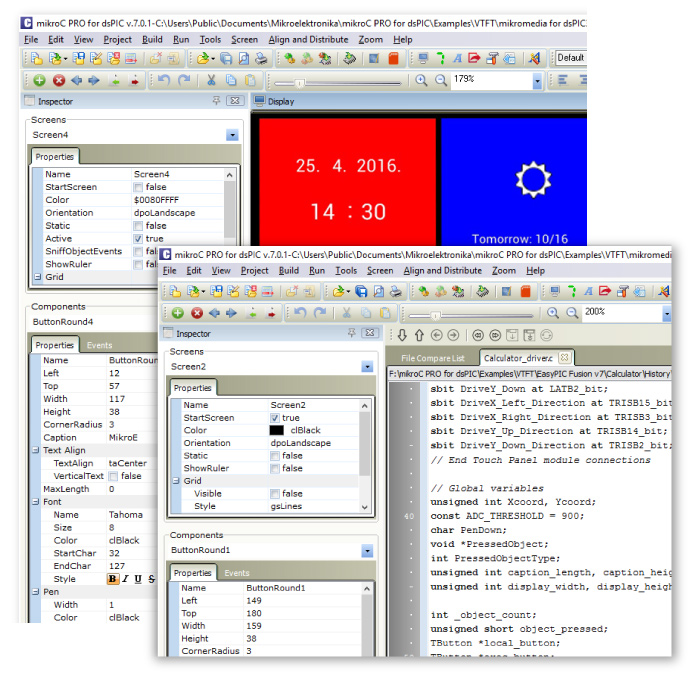Click the black Color swatch for Screen2
Image resolution: width=692 pixels, height=681 pixels.
(x=277, y=431)
